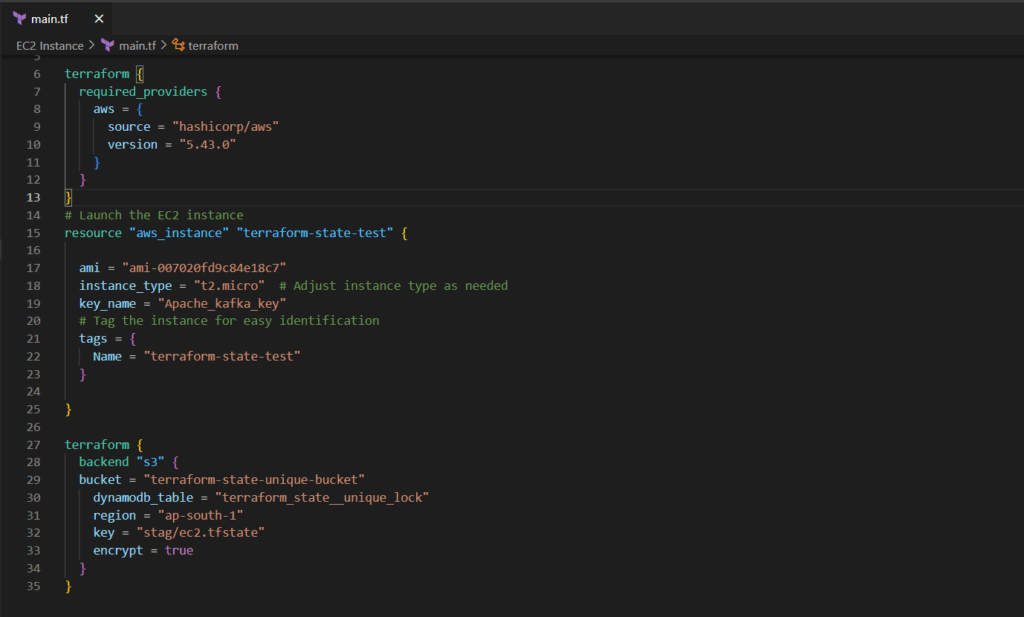Viewport: 1024px width, 617px height.
Task: Click the "5.43.0" version string
Action: click(207, 144)
